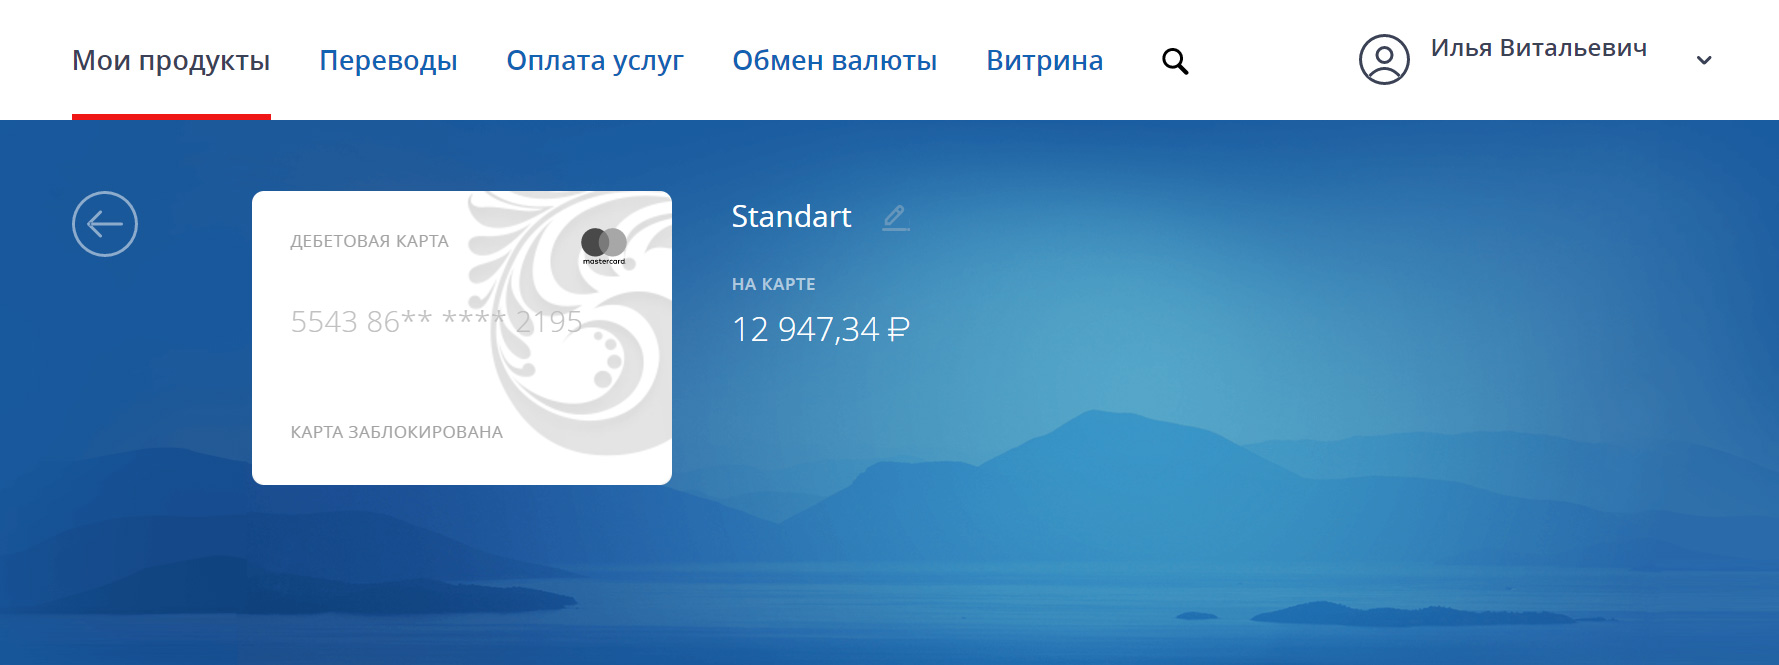Click the Standart card name
The width and height of the screenshot is (1779, 665).
791,216
